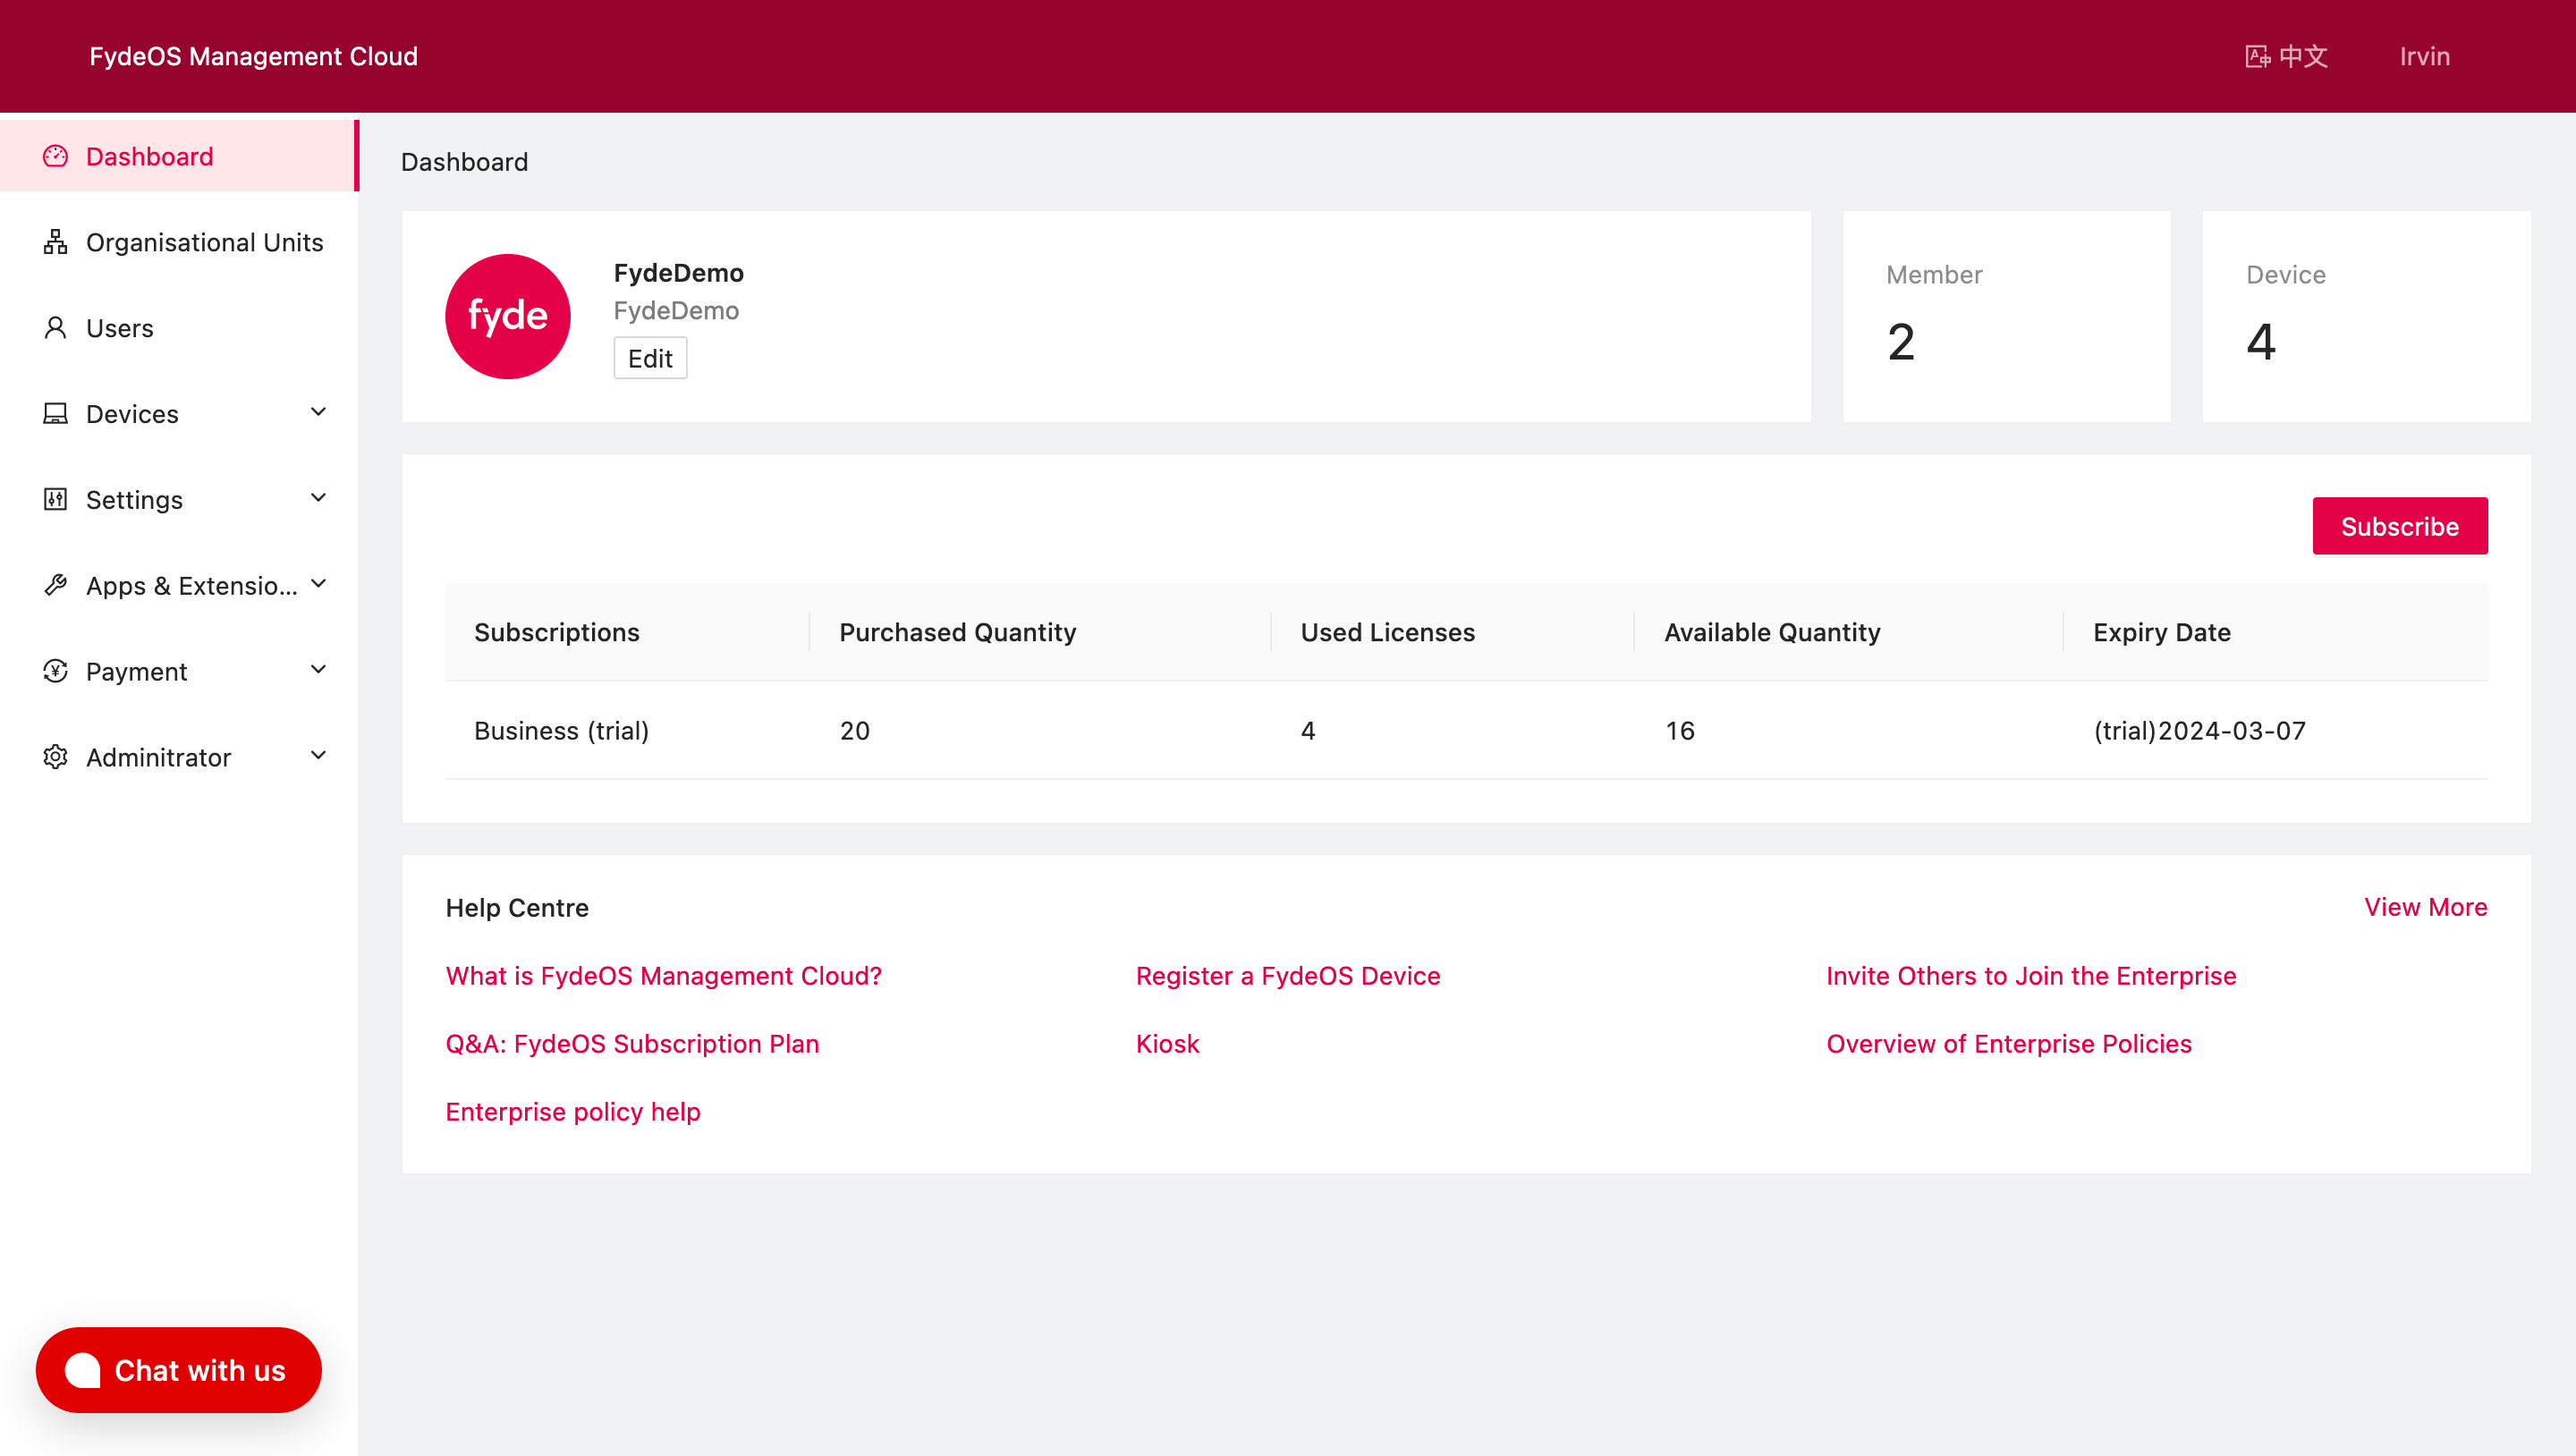Open the Kiosk help link
The image size is (2576, 1456).
[x=1167, y=1044]
